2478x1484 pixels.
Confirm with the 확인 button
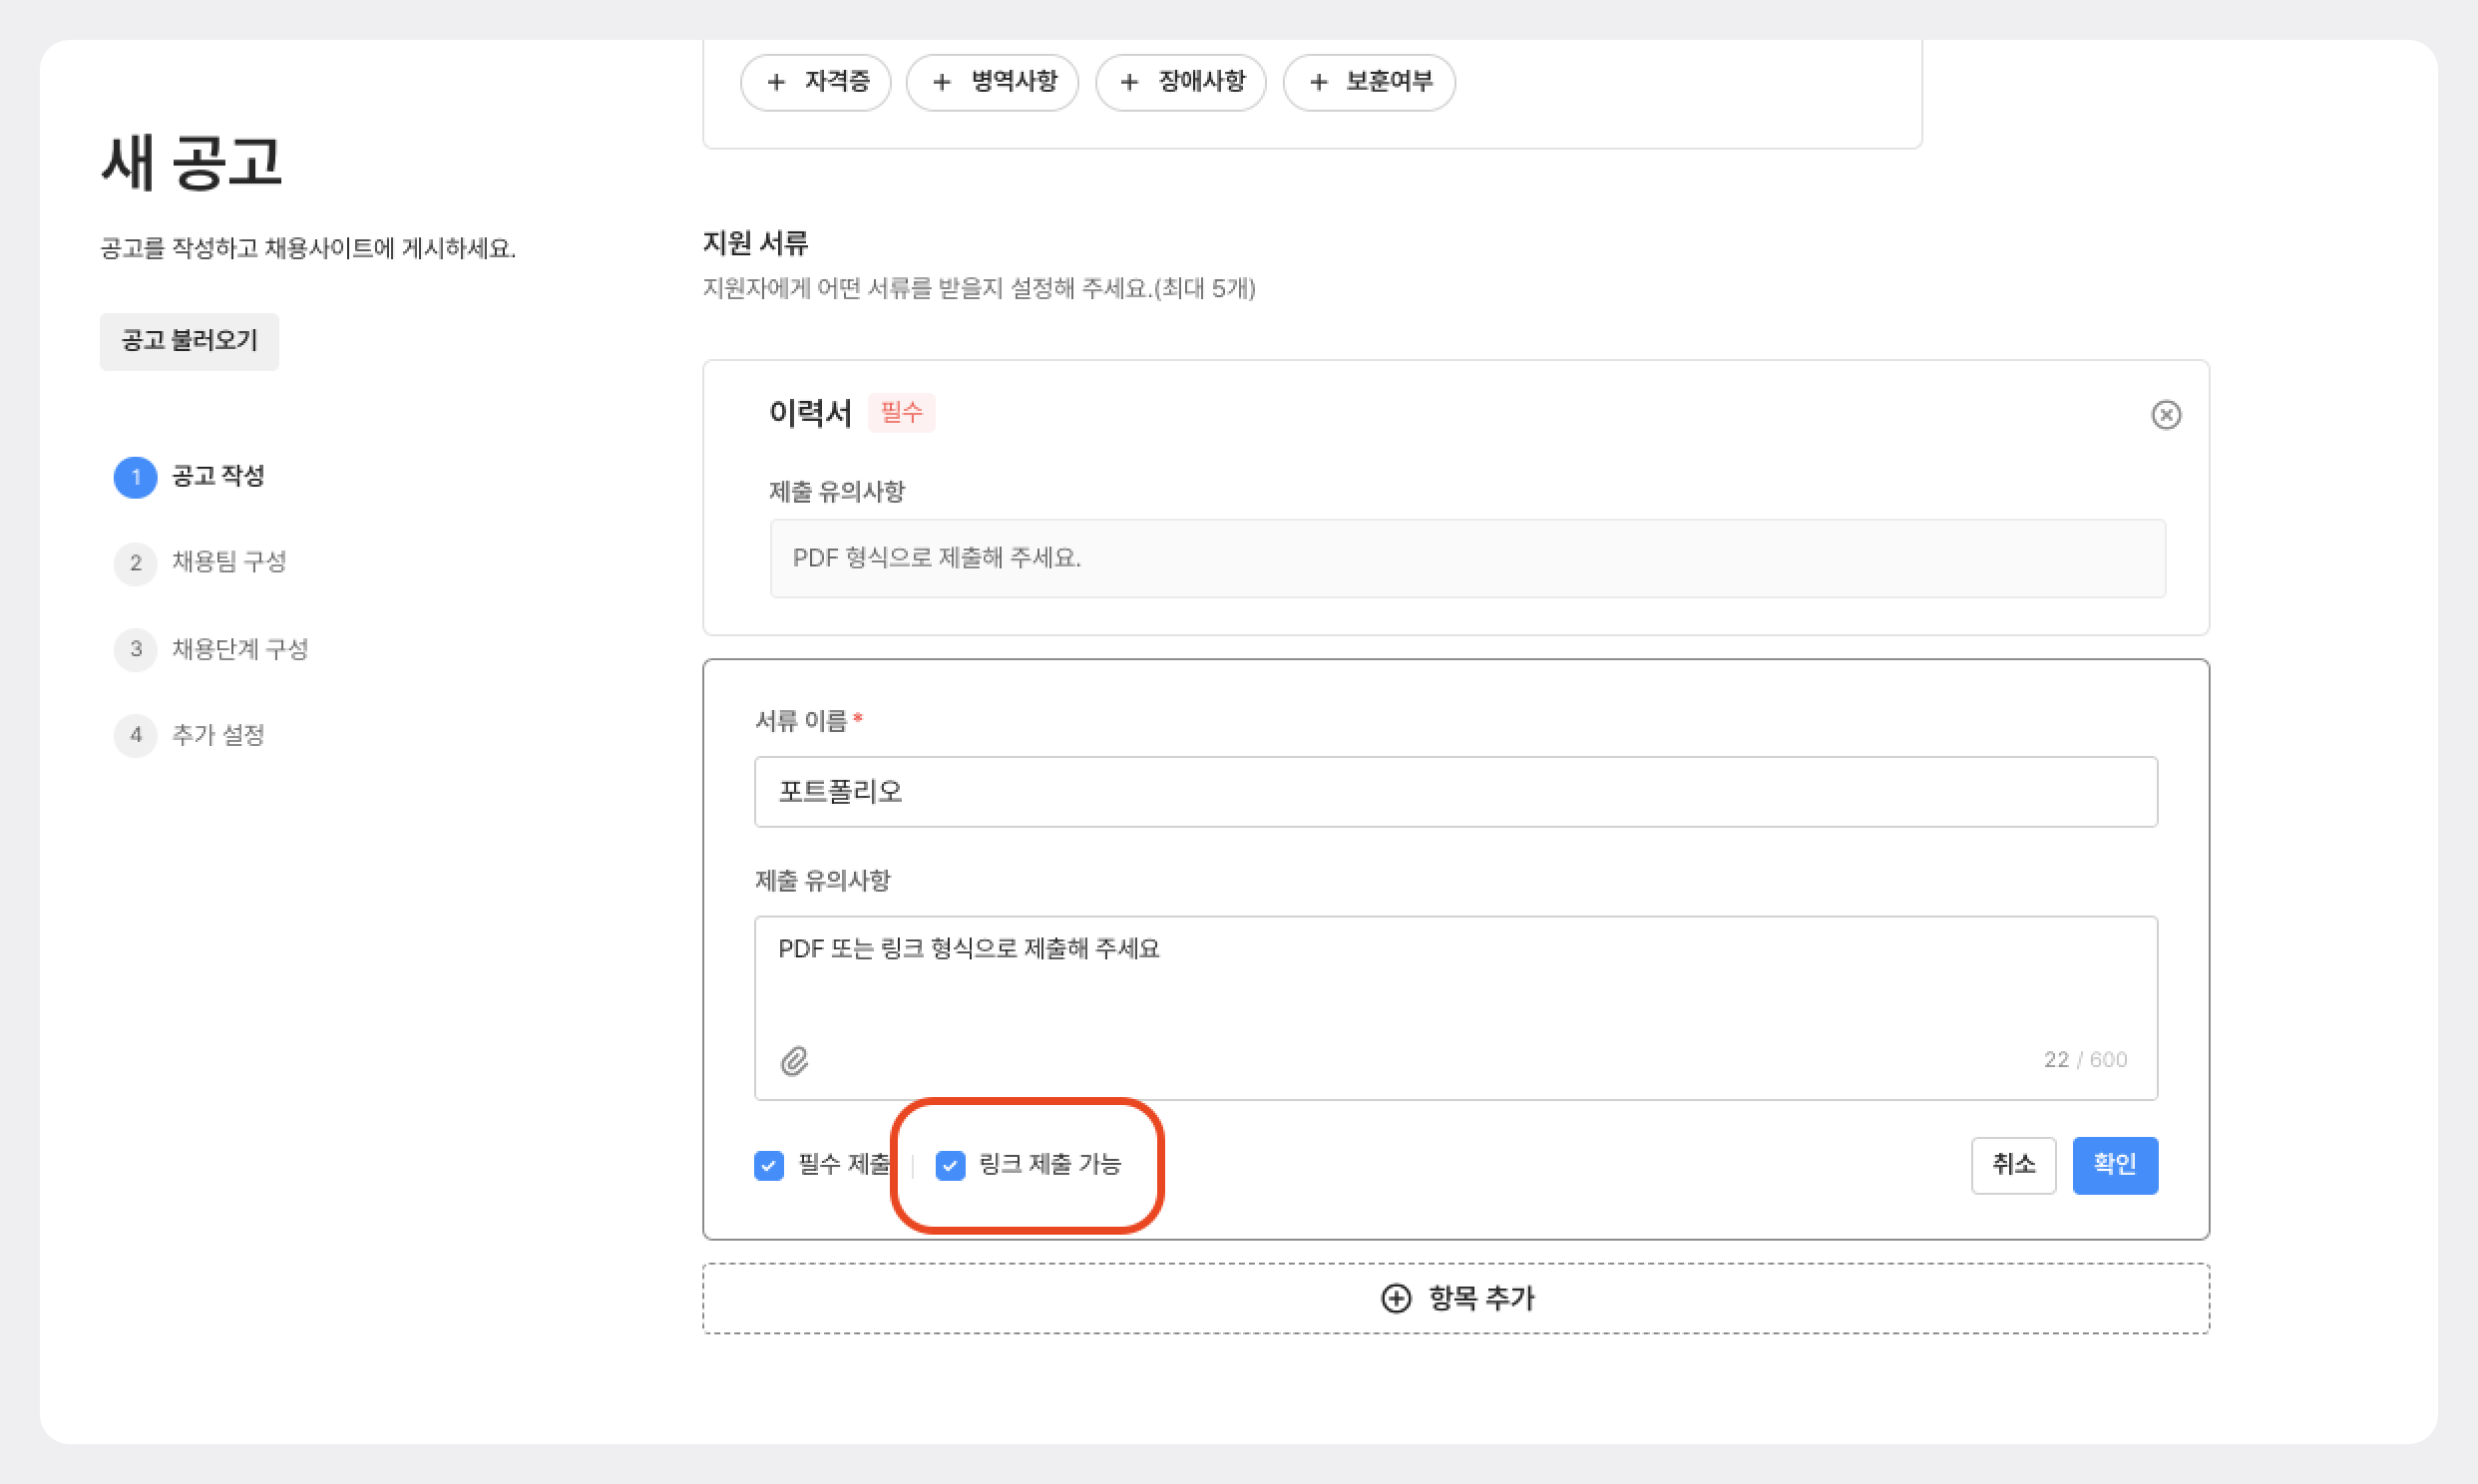point(2114,1165)
